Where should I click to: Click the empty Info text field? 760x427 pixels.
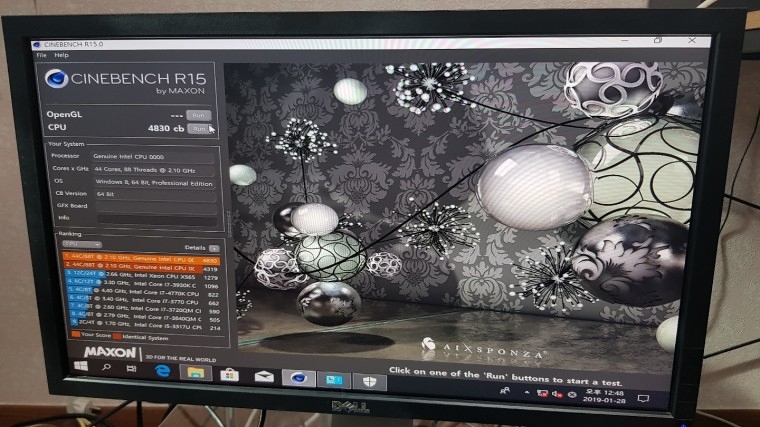(156, 219)
